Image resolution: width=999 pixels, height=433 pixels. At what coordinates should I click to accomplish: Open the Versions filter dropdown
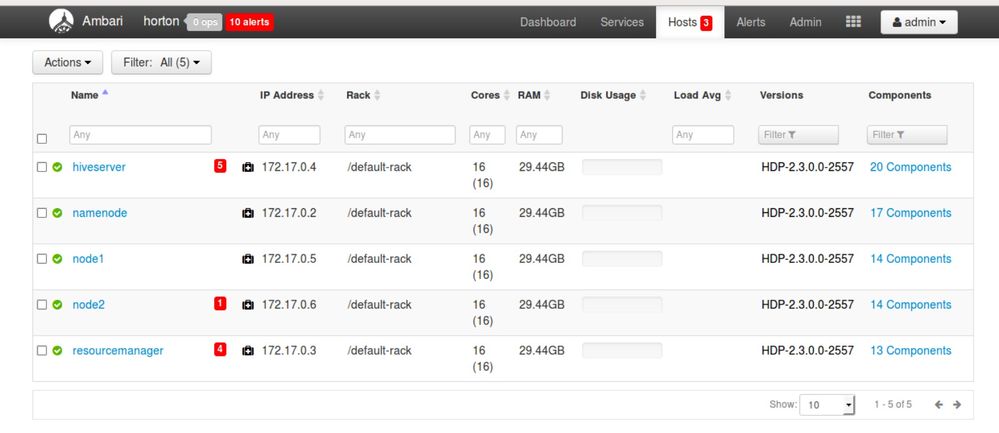798,135
